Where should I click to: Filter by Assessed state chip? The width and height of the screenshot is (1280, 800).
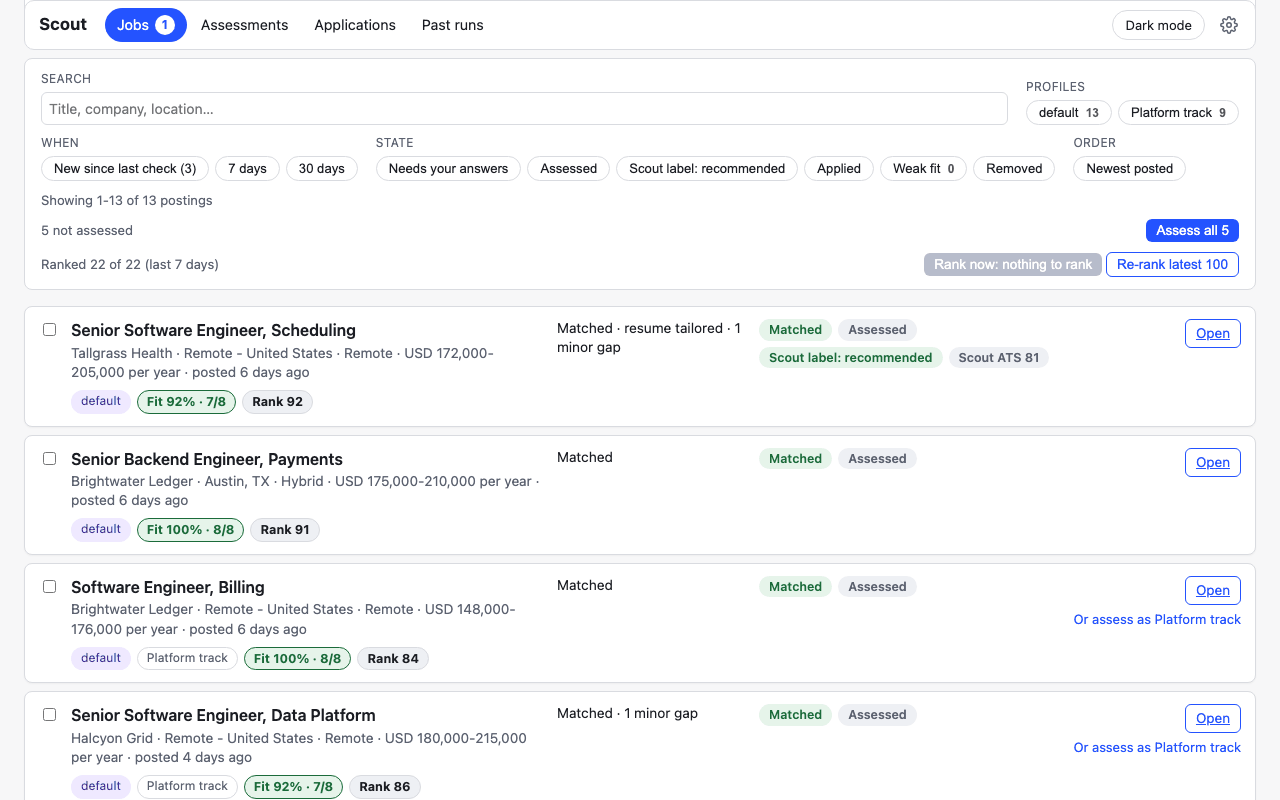coord(569,168)
